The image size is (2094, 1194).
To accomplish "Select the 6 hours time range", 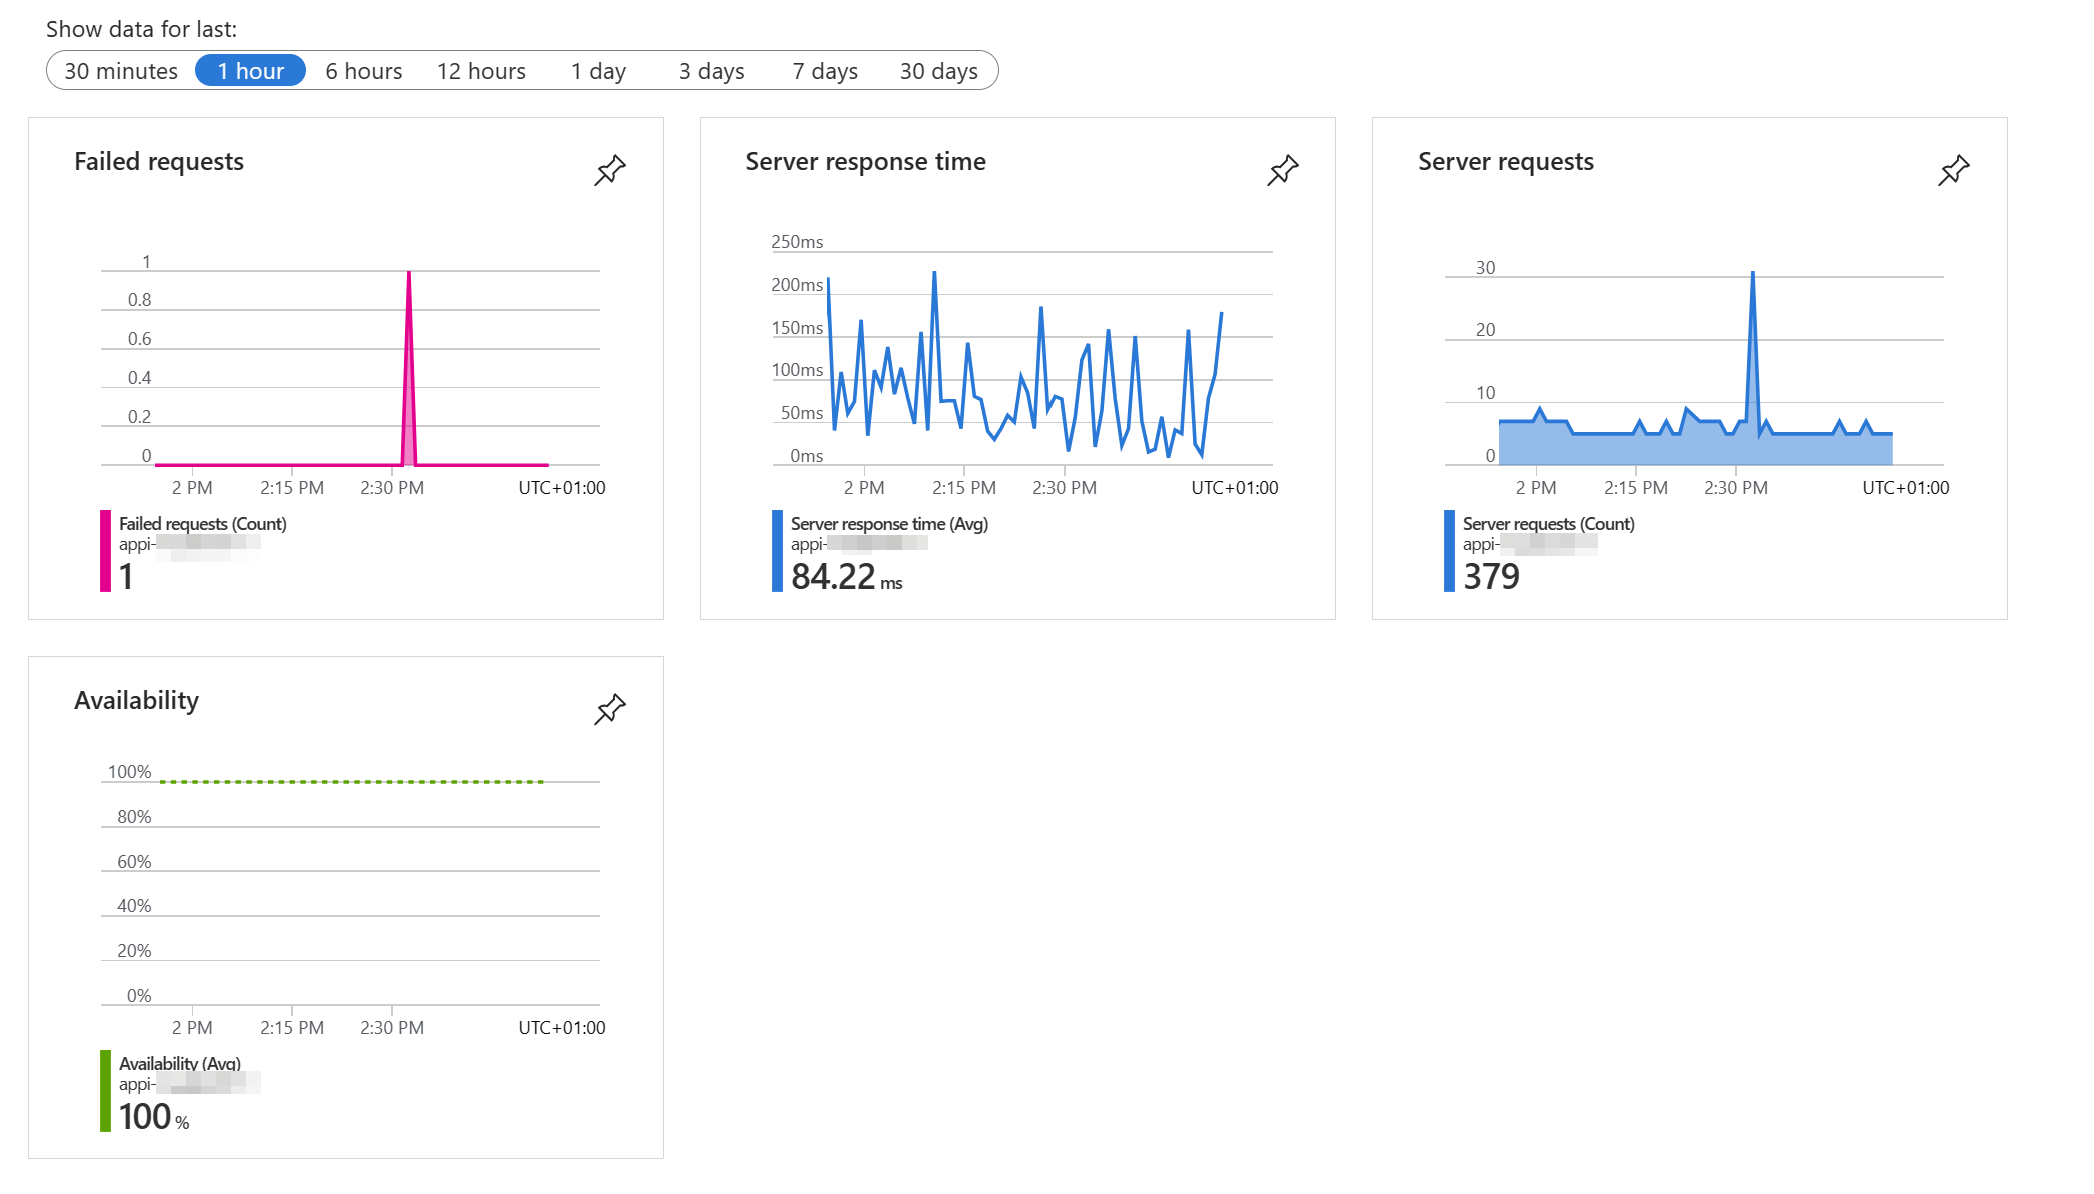I will pos(364,71).
